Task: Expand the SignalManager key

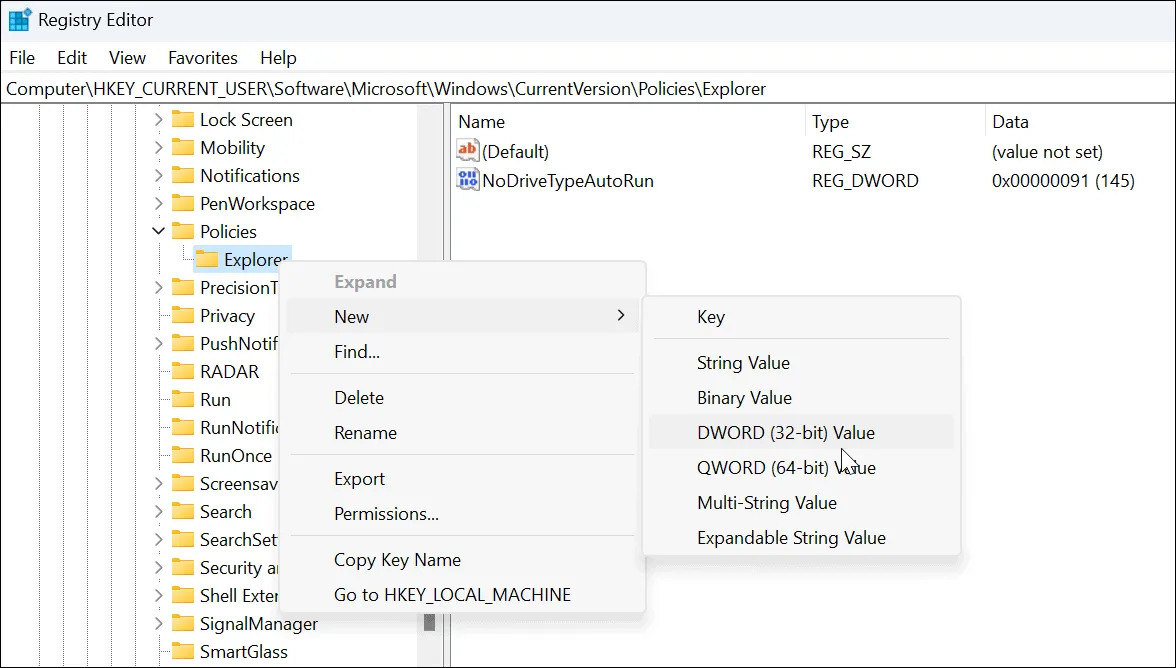Action: (x=158, y=624)
